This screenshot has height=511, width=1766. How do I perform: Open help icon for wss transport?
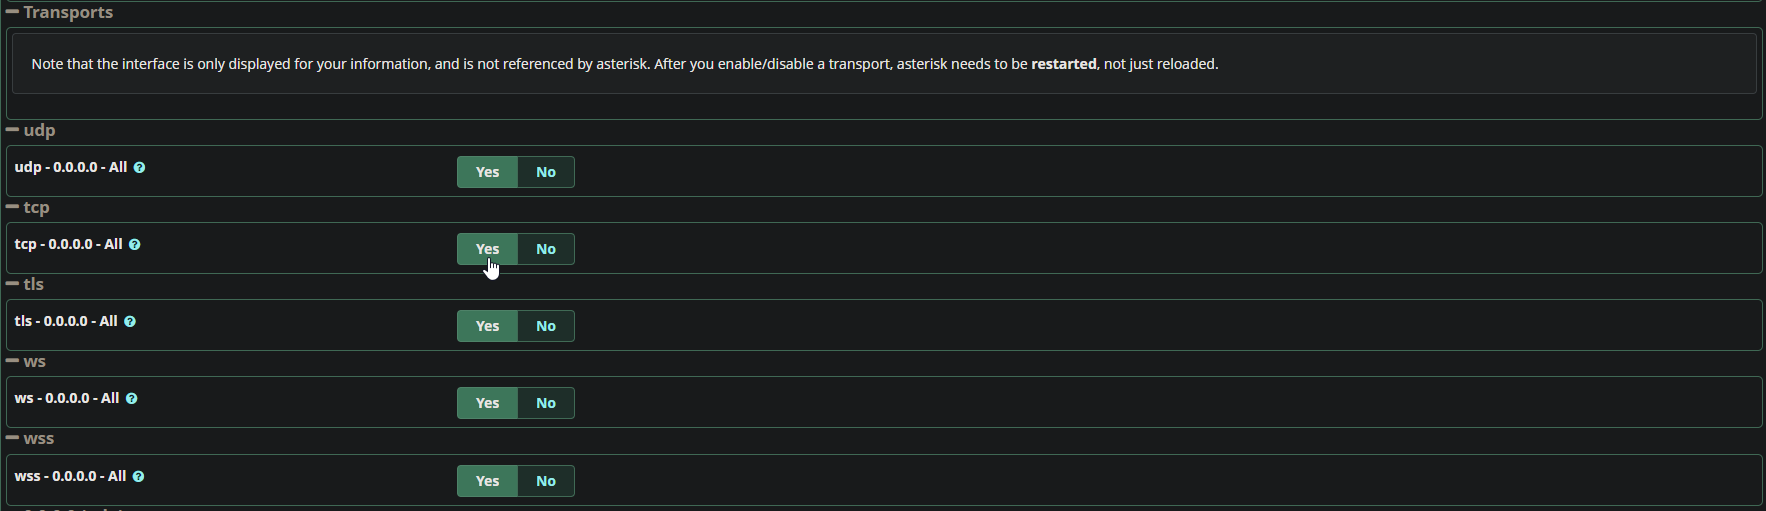pos(139,477)
